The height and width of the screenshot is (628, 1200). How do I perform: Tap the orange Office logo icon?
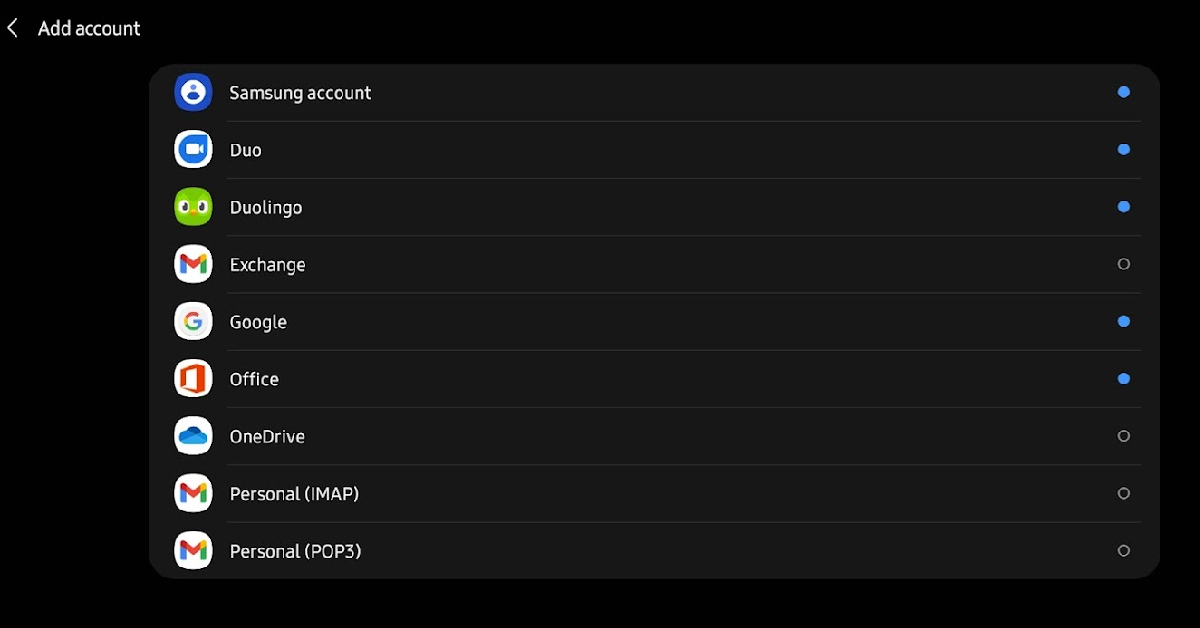(x=193, y=379)
